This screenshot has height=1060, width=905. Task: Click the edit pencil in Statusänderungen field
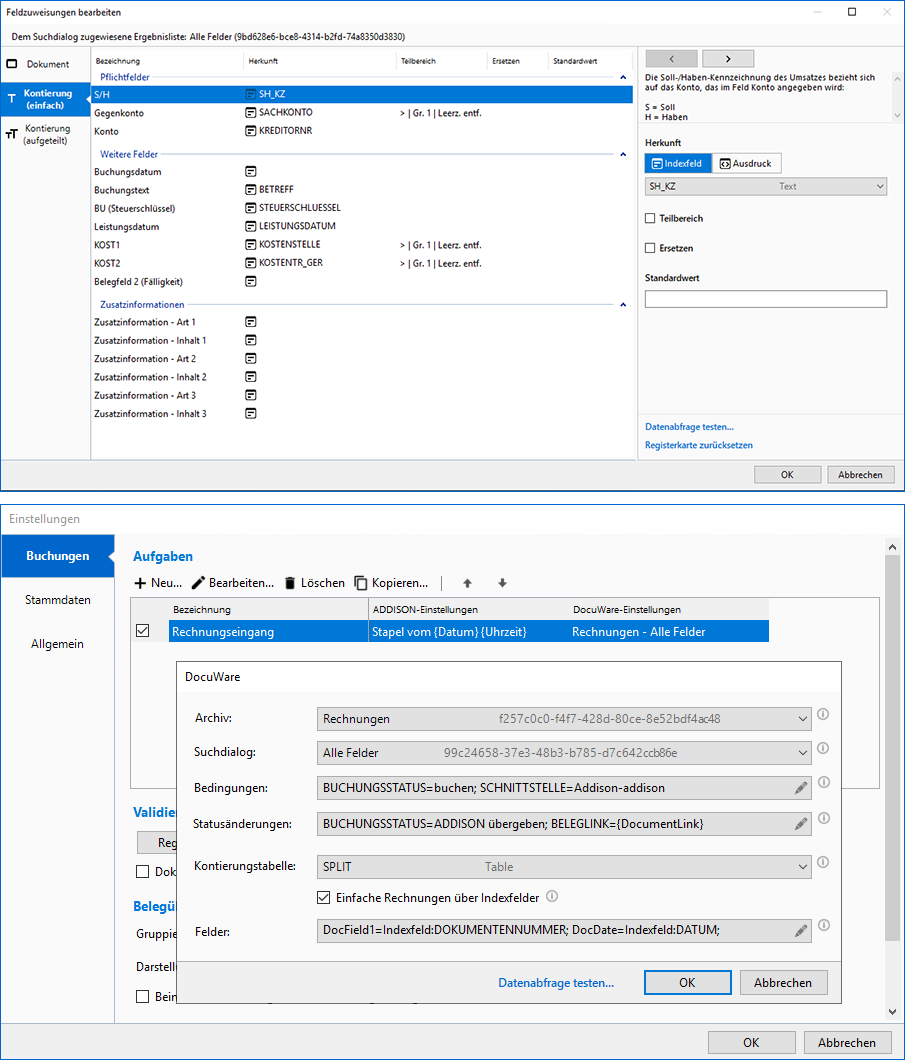(x=800, y=824)
